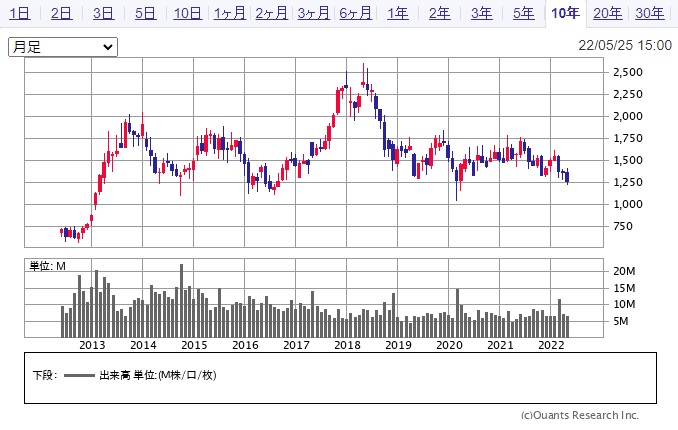Image resolution: width=678 pixels, height=430 pixels.
Task: Click the early 2020 volume spike bar
Action: click(x=457, y=313)
